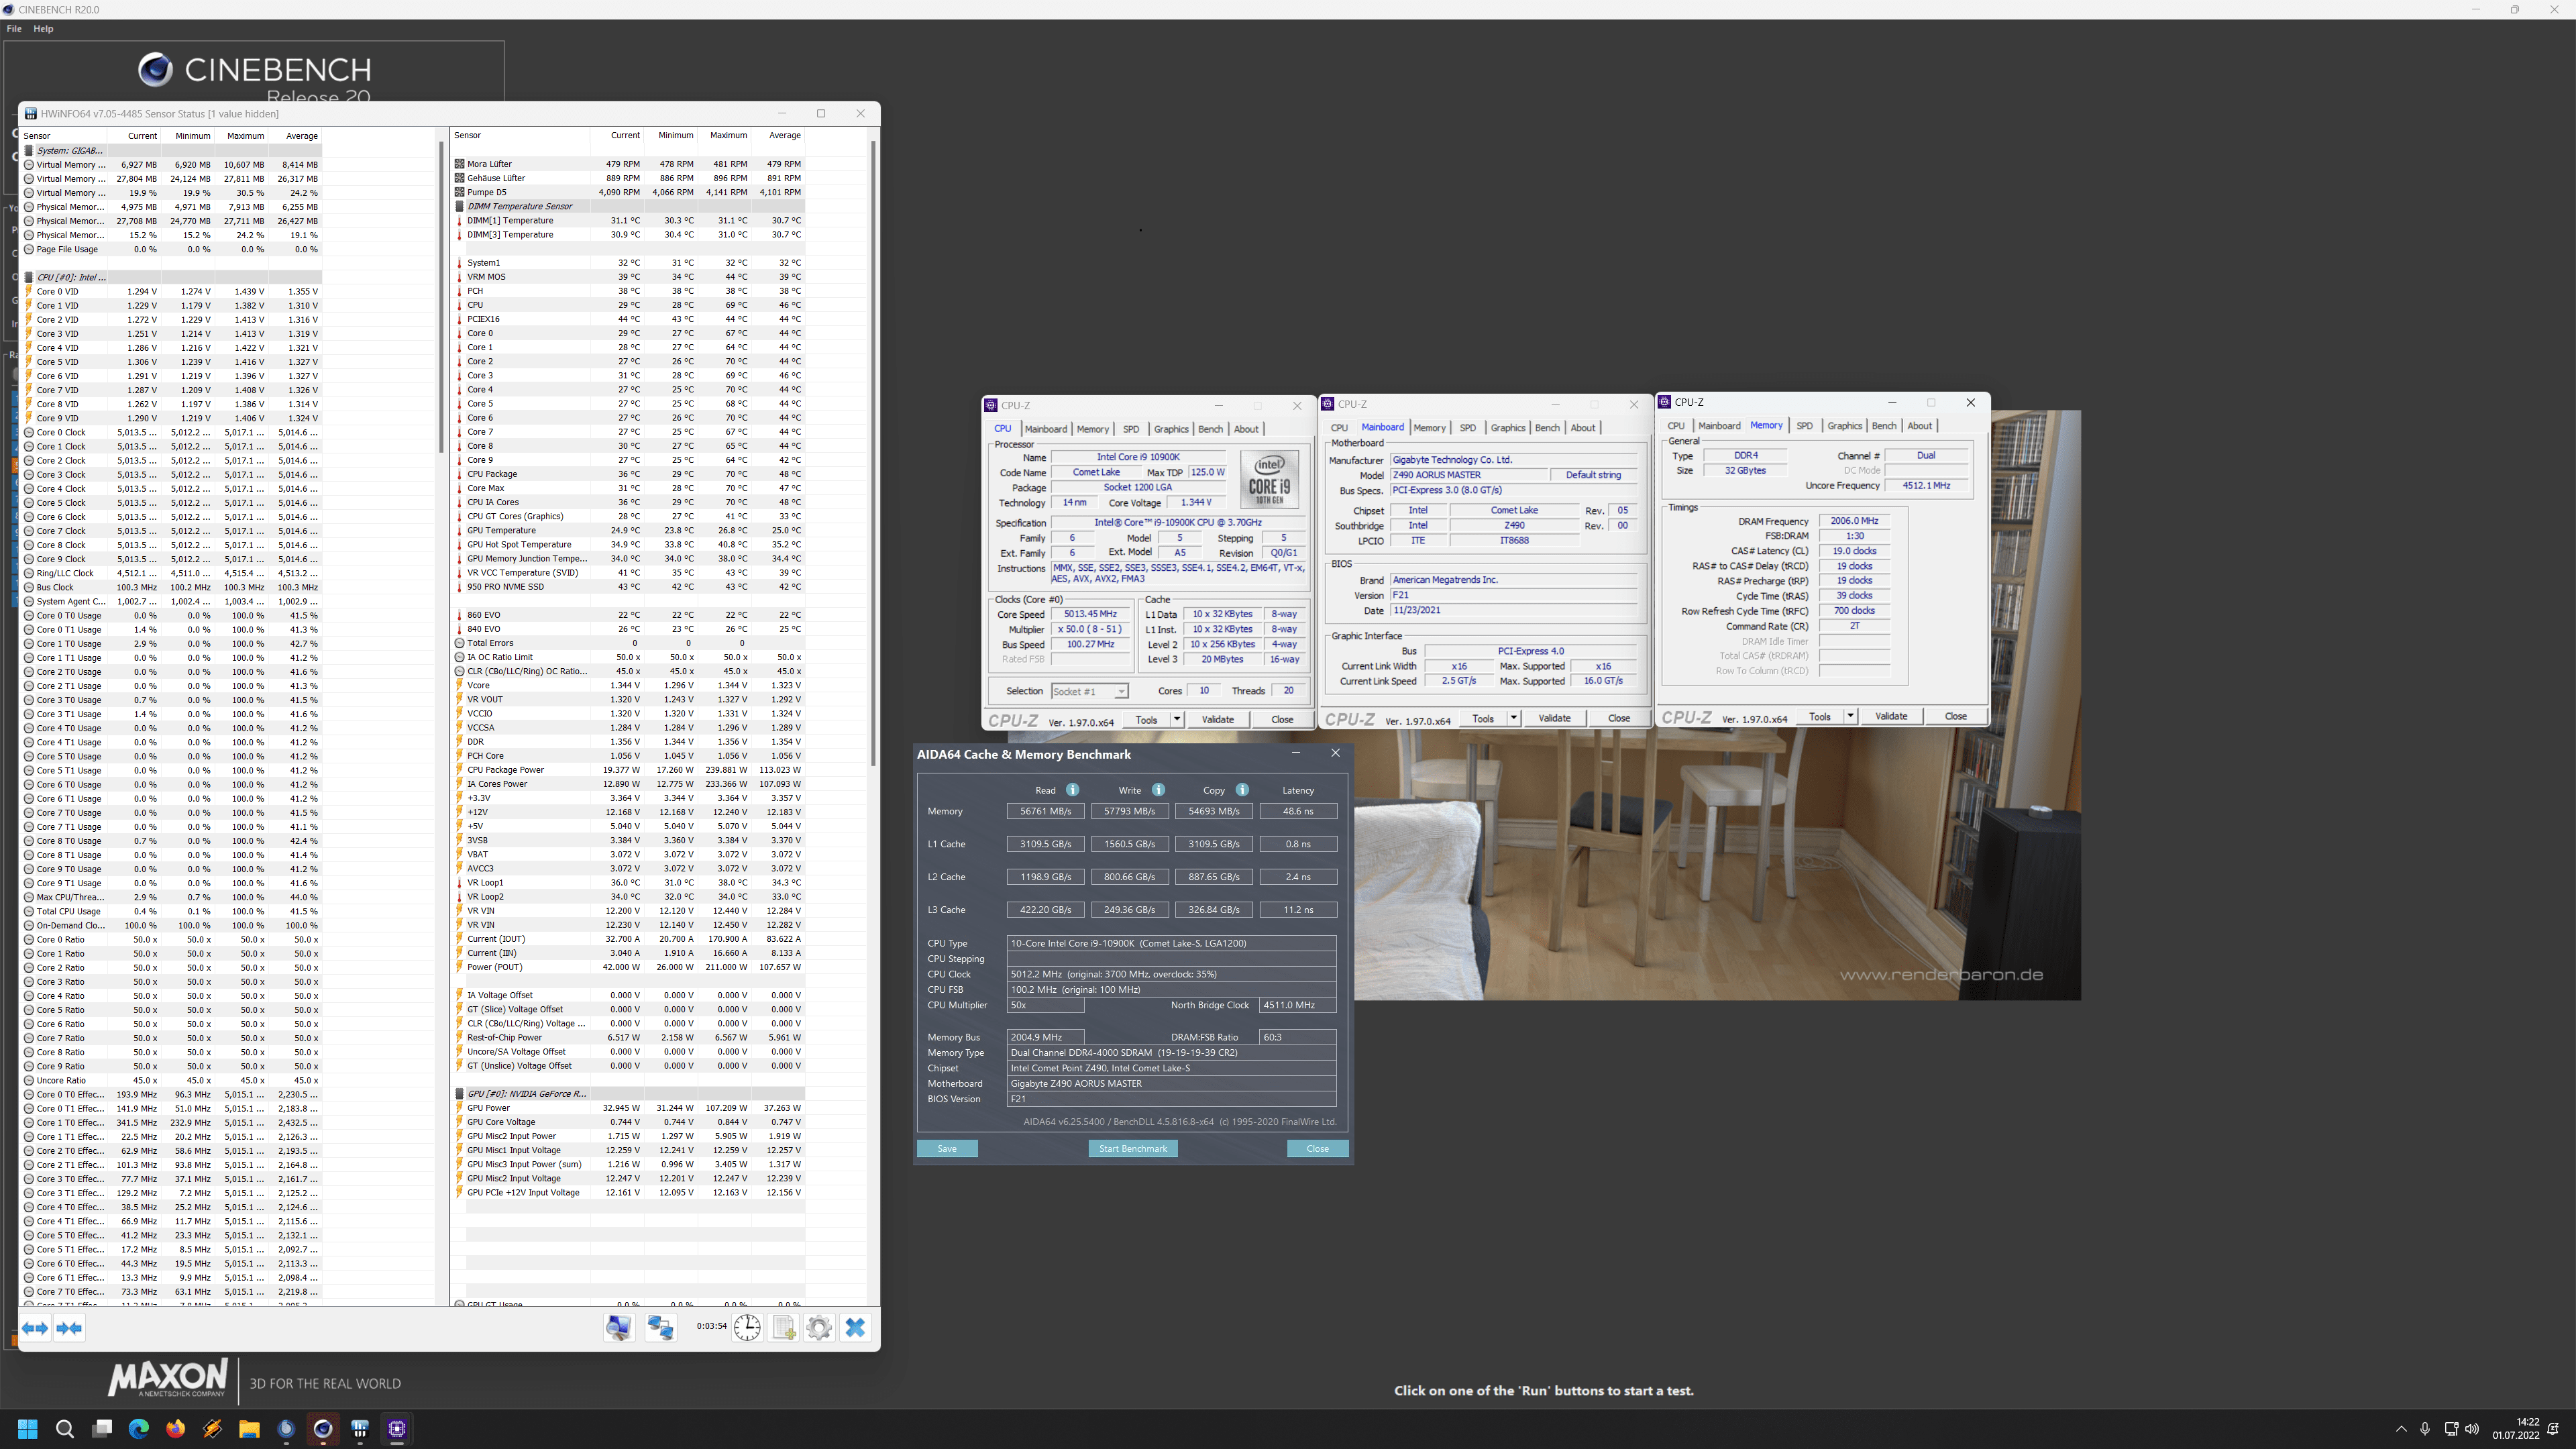The image size is (2576, 1449).
Task: Click the collapse columns inward-arrows icon in HWiNFO
Action: pyautogui.click(x=69, y=1328)
